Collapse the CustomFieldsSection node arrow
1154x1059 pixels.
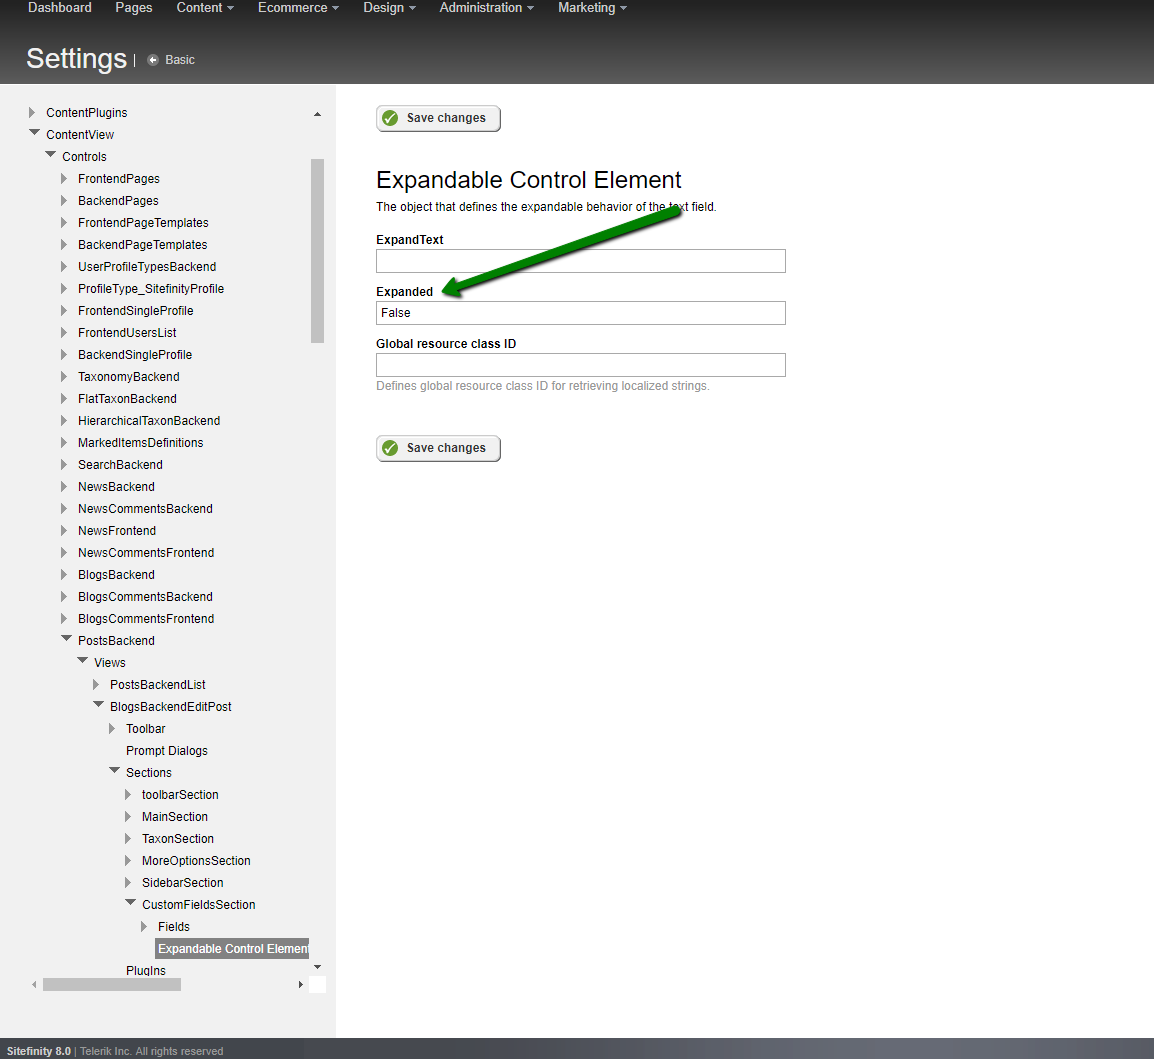pyautogui.click(x=130, y=903)
